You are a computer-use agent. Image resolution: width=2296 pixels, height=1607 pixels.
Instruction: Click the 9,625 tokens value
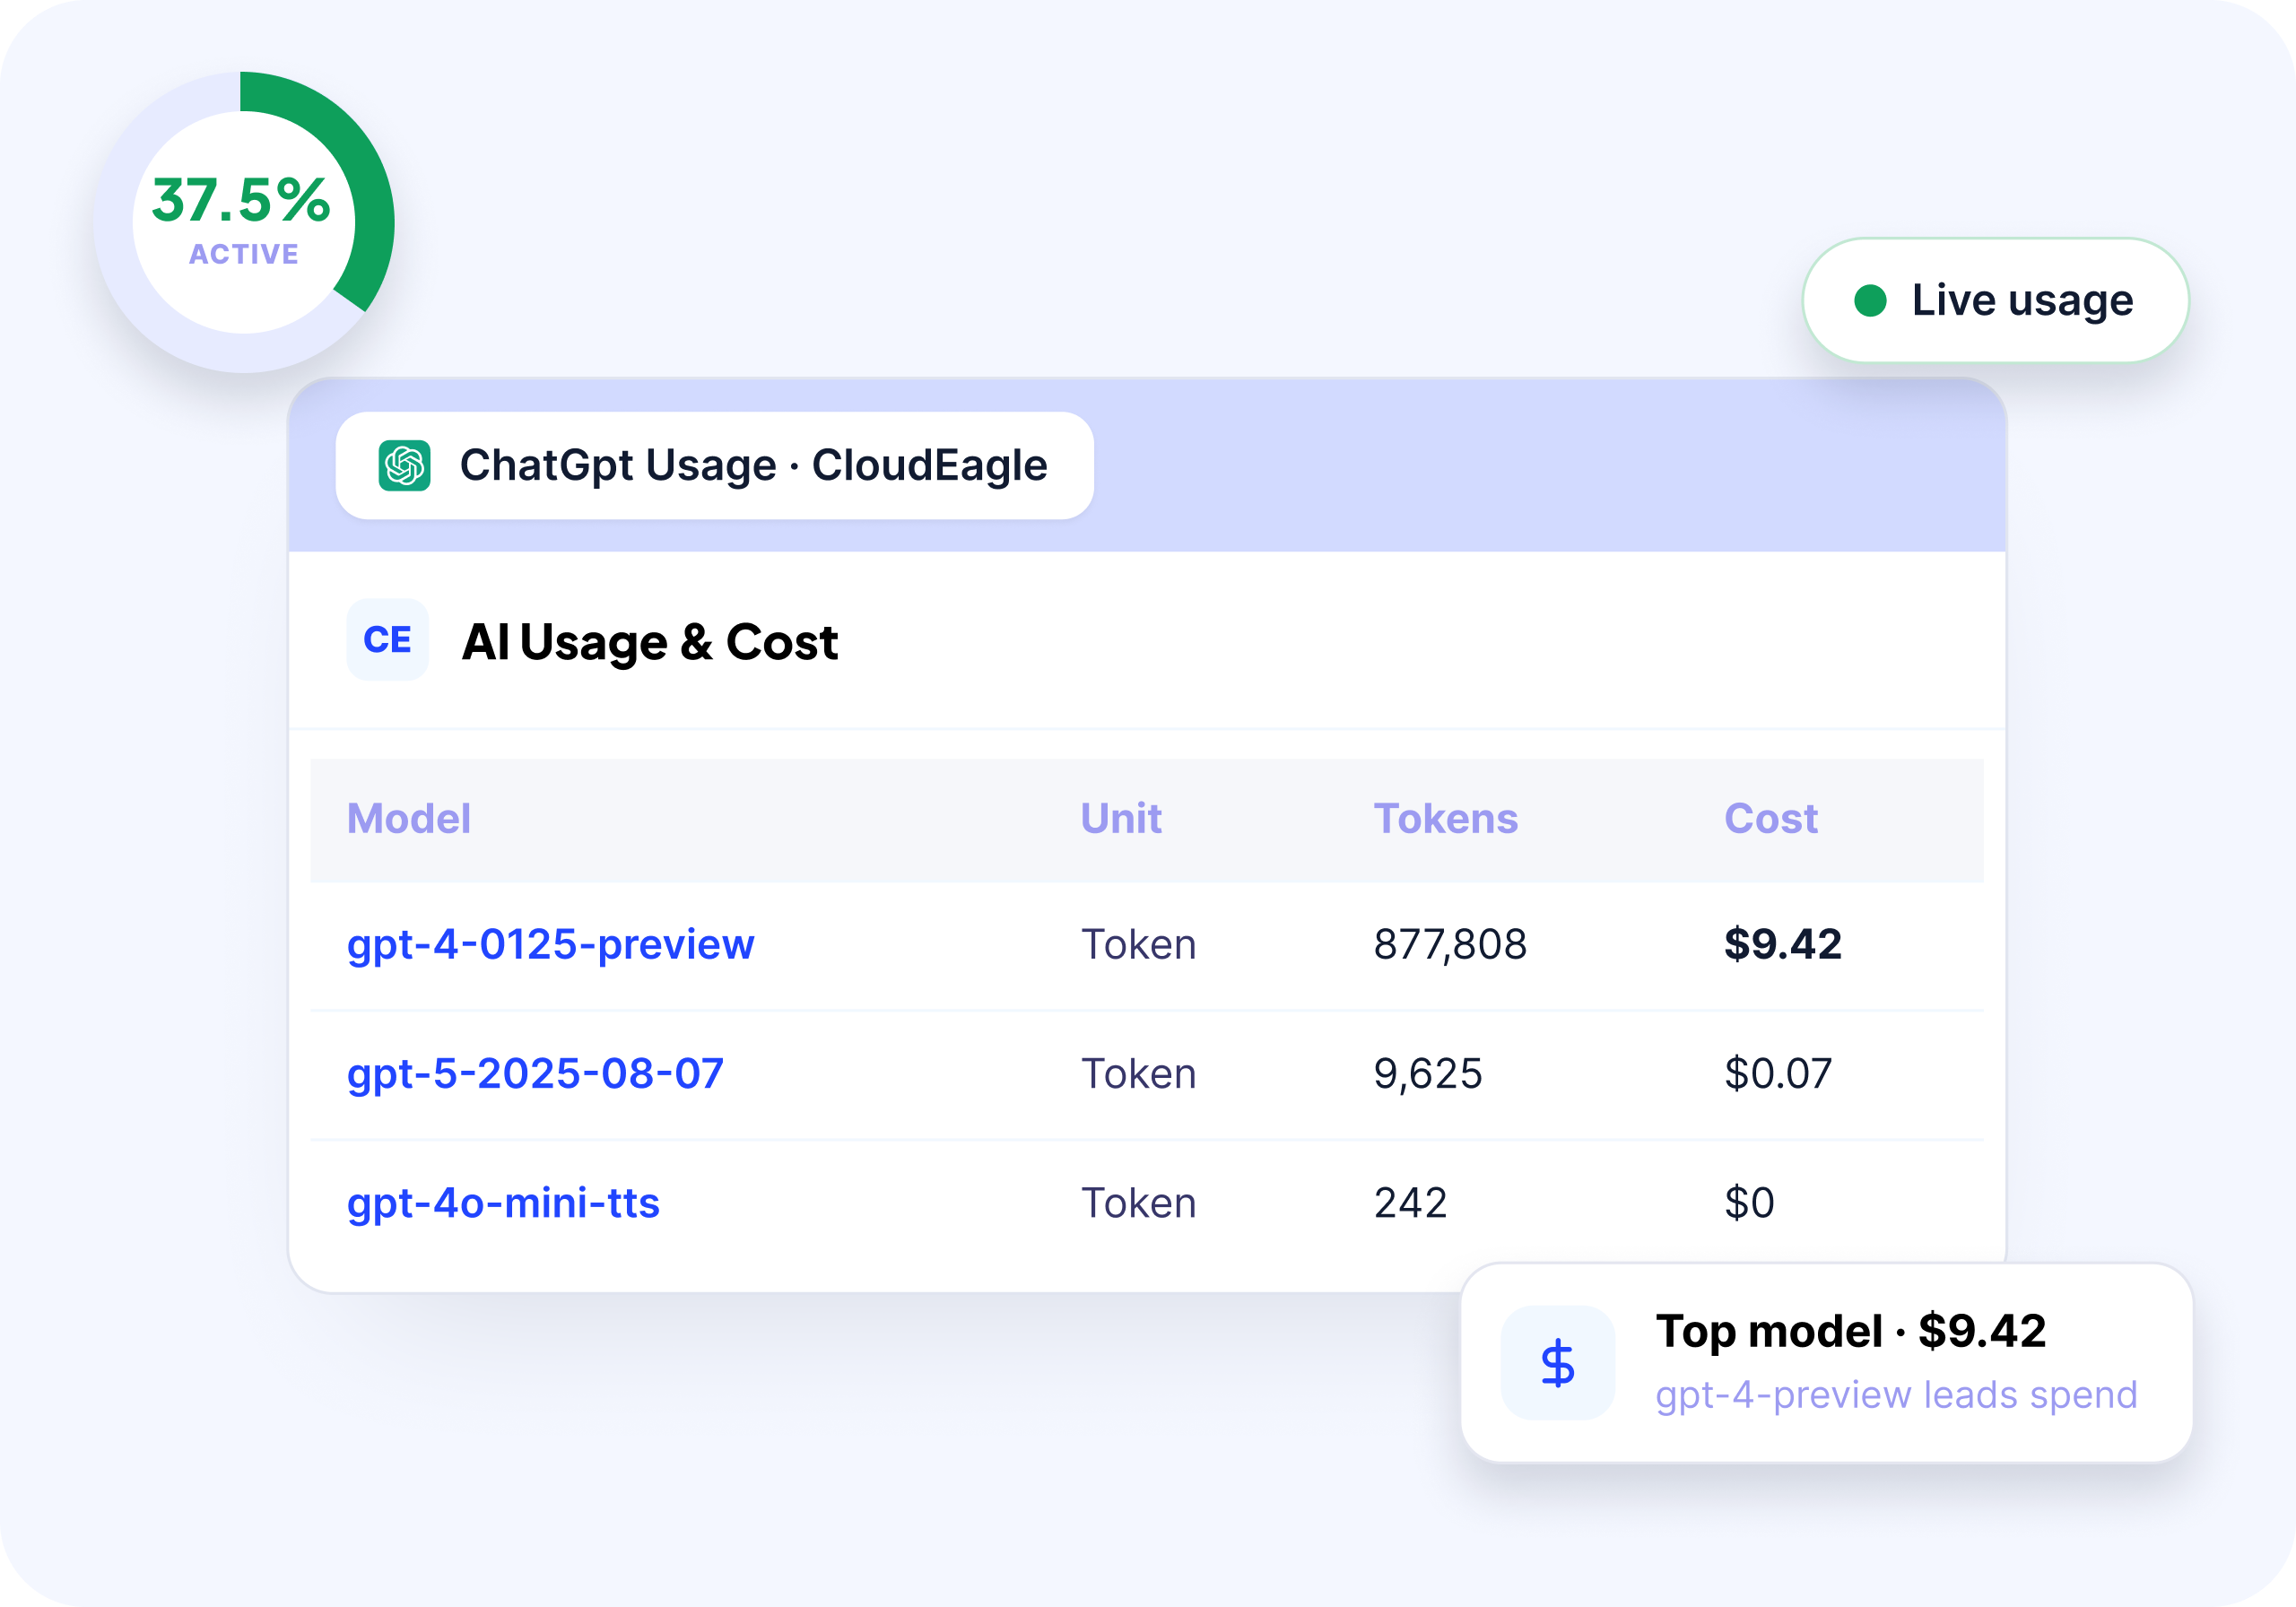point(1428,1074)
